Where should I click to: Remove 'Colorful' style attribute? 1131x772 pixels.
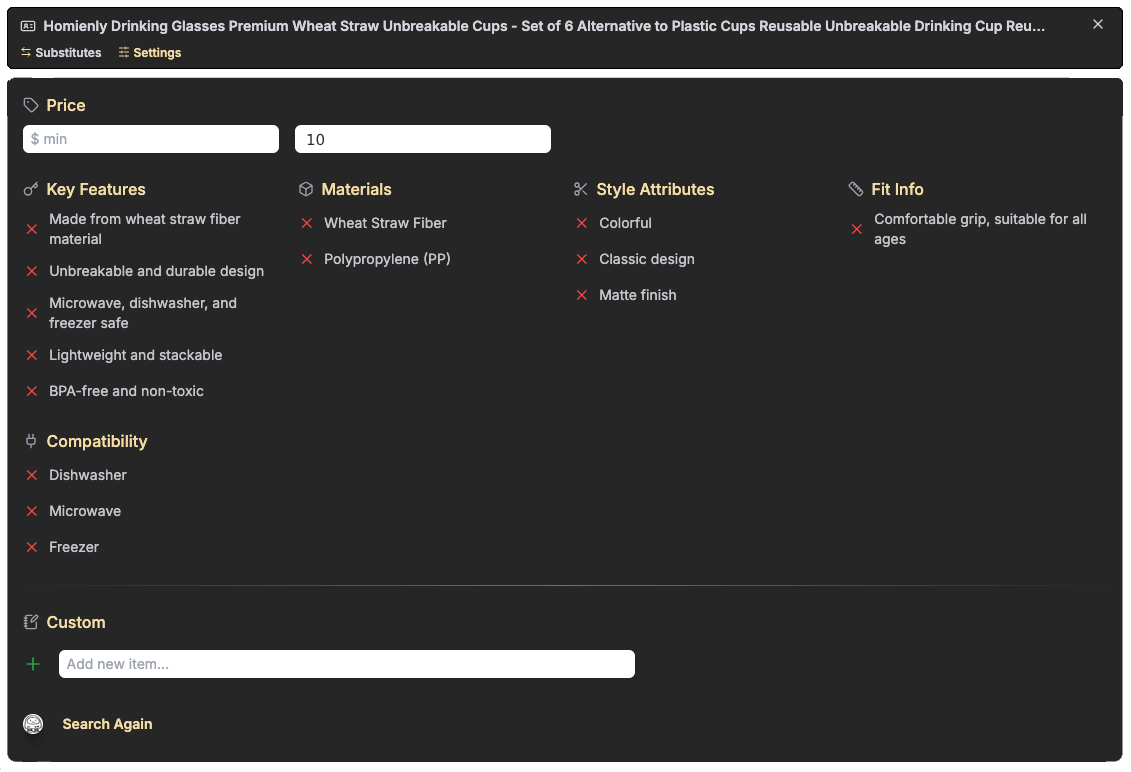(x=582, y=223)
